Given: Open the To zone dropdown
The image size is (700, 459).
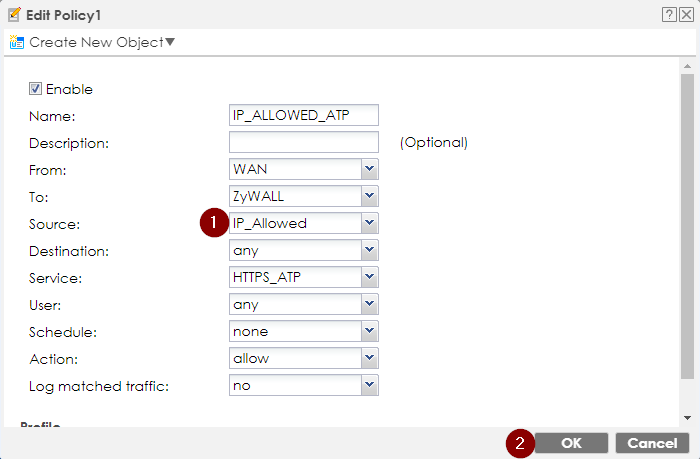Looking at the screenshot, I should [369, 196].
